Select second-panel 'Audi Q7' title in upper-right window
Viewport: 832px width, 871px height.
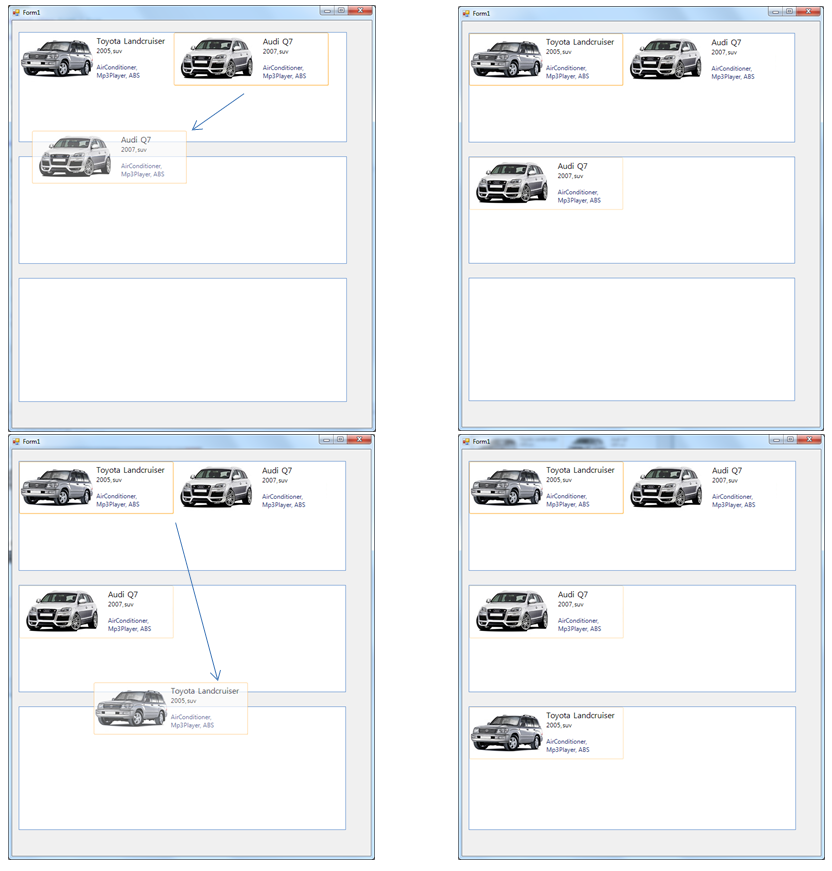pyautogui.click(x=573, y=166)
